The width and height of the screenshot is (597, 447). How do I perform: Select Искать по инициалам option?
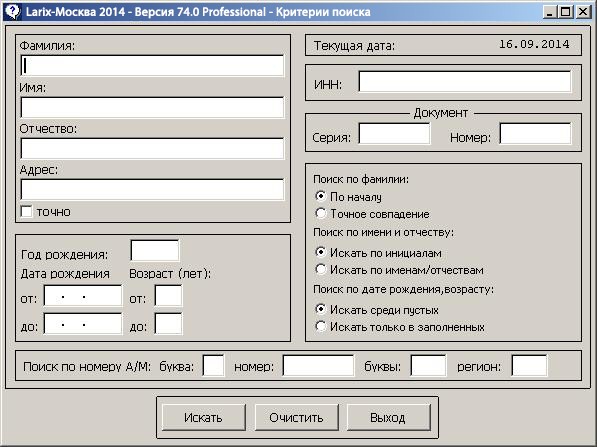click(x=321, y=252)
